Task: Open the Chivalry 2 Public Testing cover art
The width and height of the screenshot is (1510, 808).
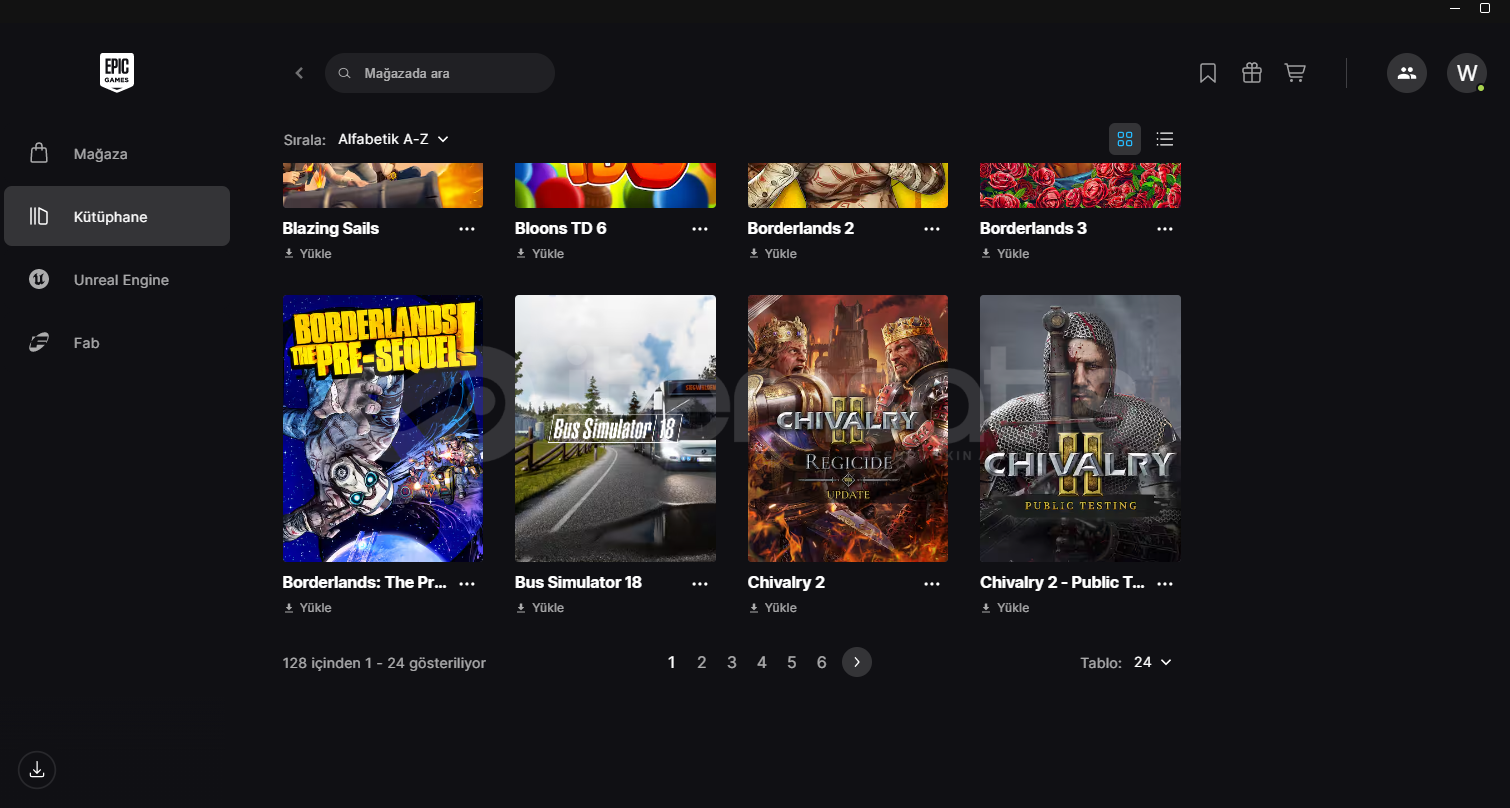Action: click(x=1080, y=428)
